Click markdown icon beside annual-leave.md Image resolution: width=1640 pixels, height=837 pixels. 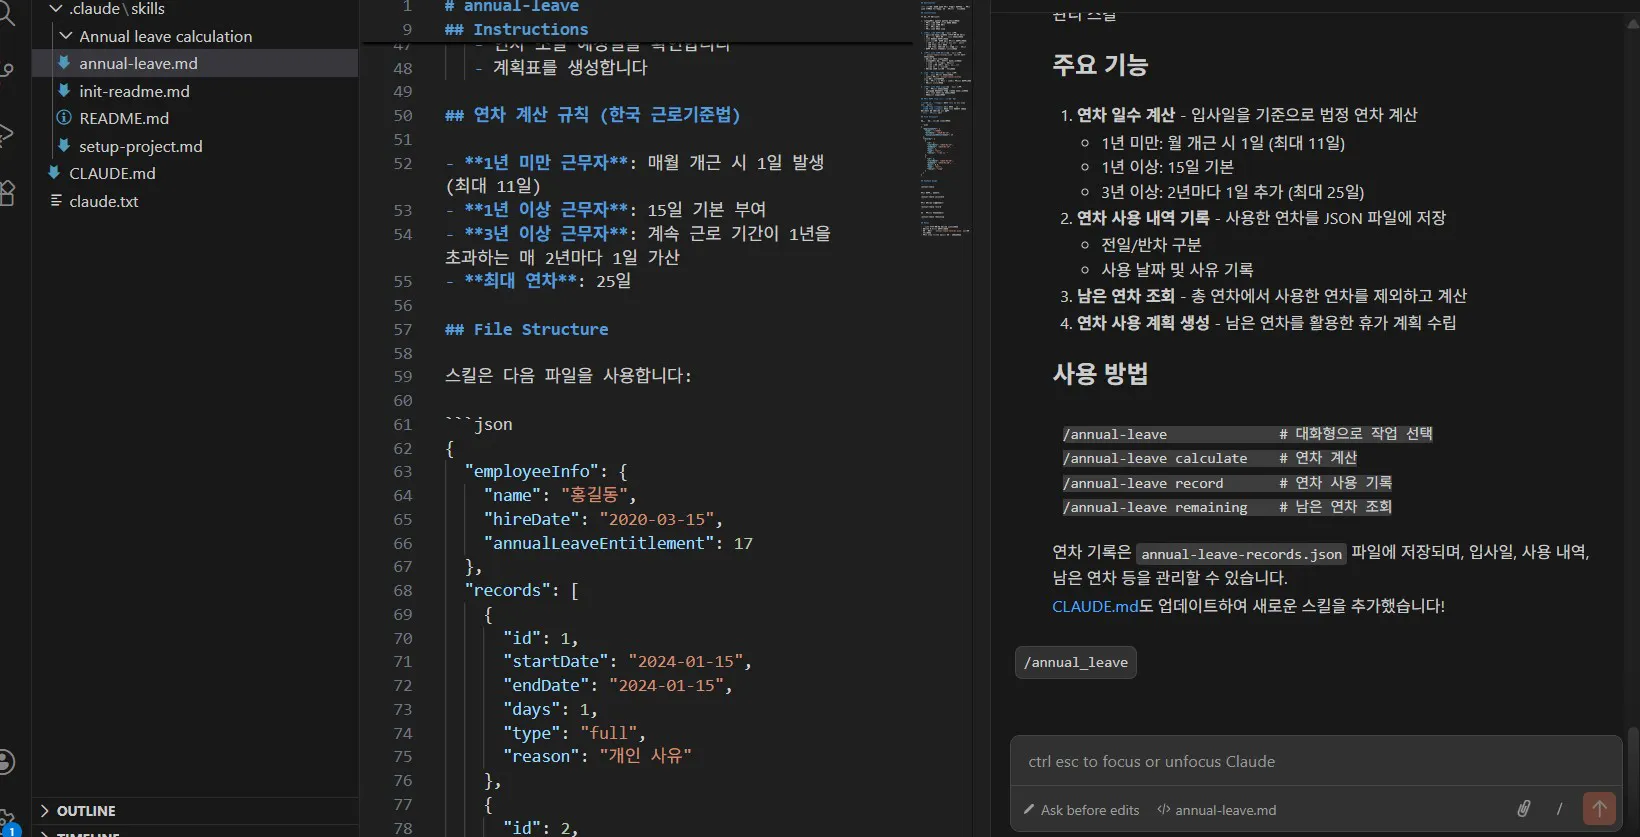pos(64,63)
